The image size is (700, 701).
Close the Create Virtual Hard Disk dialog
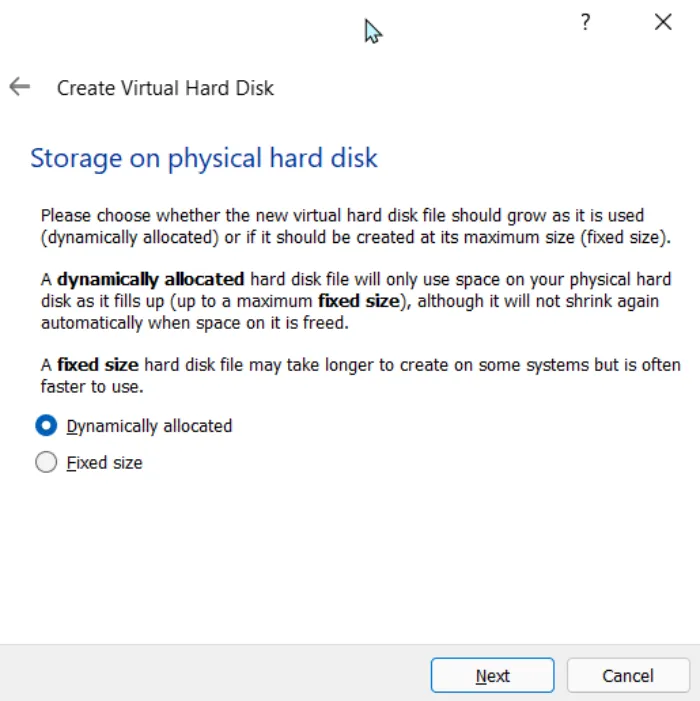pos(663,23)
